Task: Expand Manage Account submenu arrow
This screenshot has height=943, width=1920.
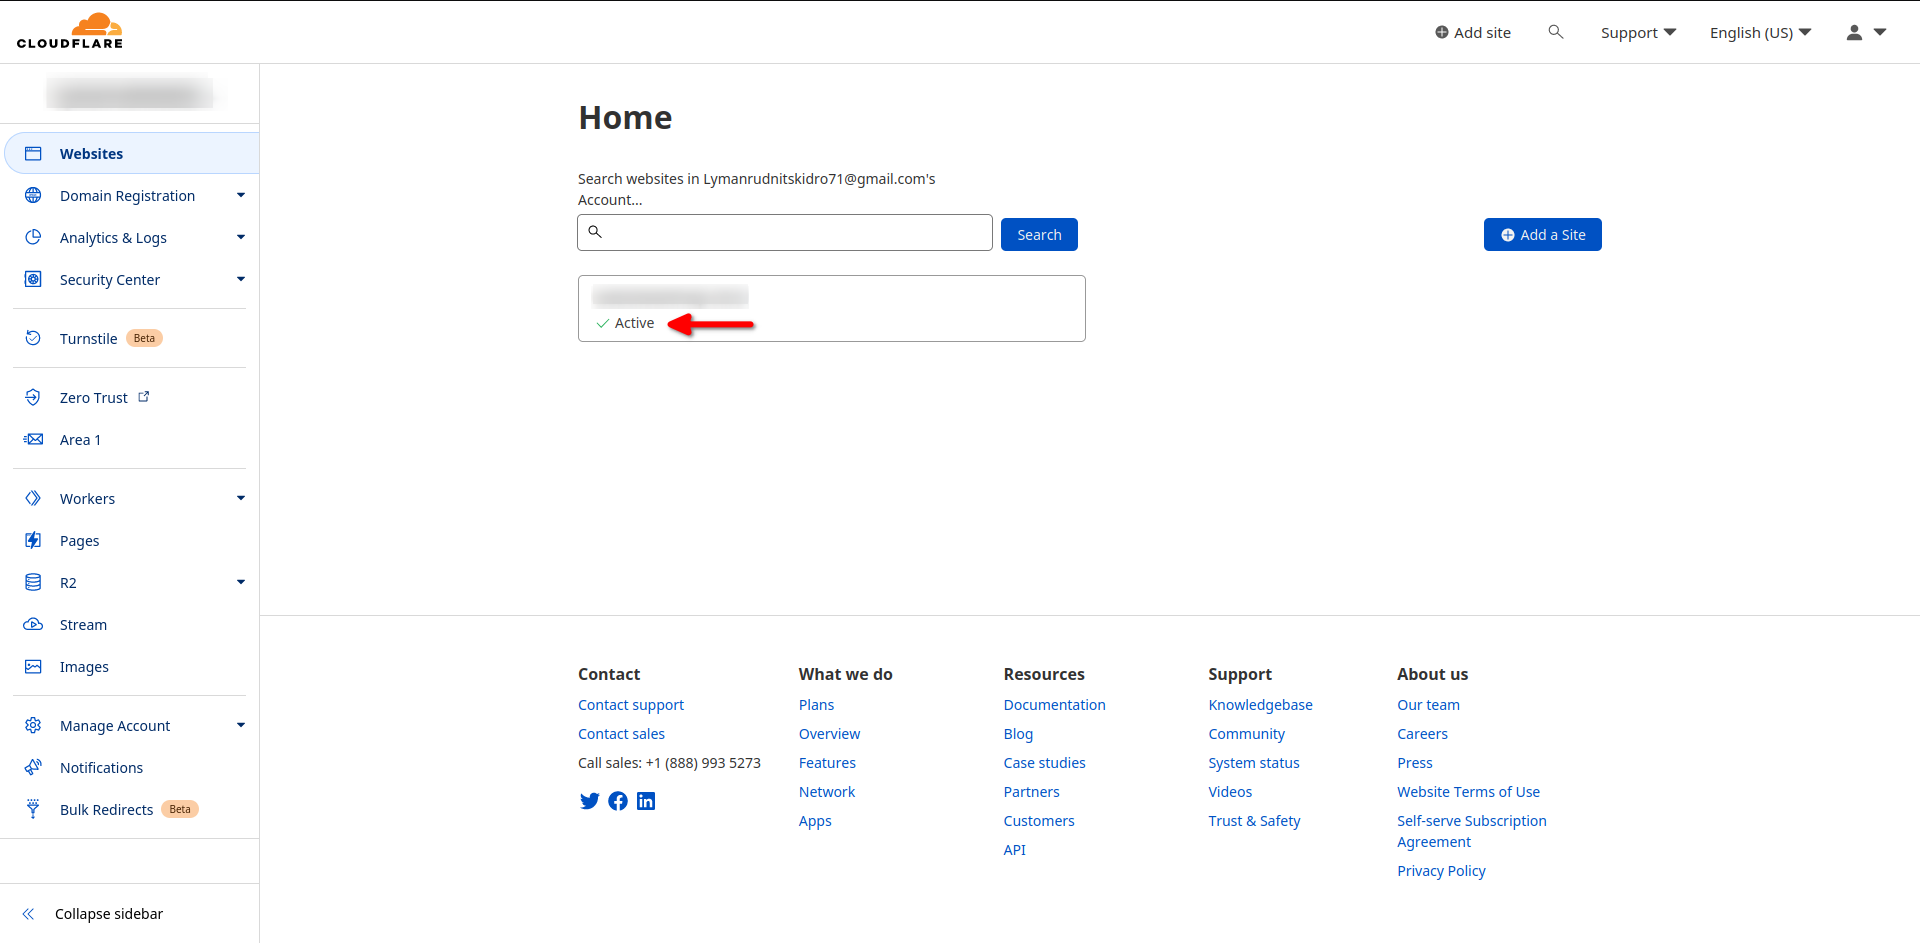Action: pyautogui.click(x=241, y=725)
